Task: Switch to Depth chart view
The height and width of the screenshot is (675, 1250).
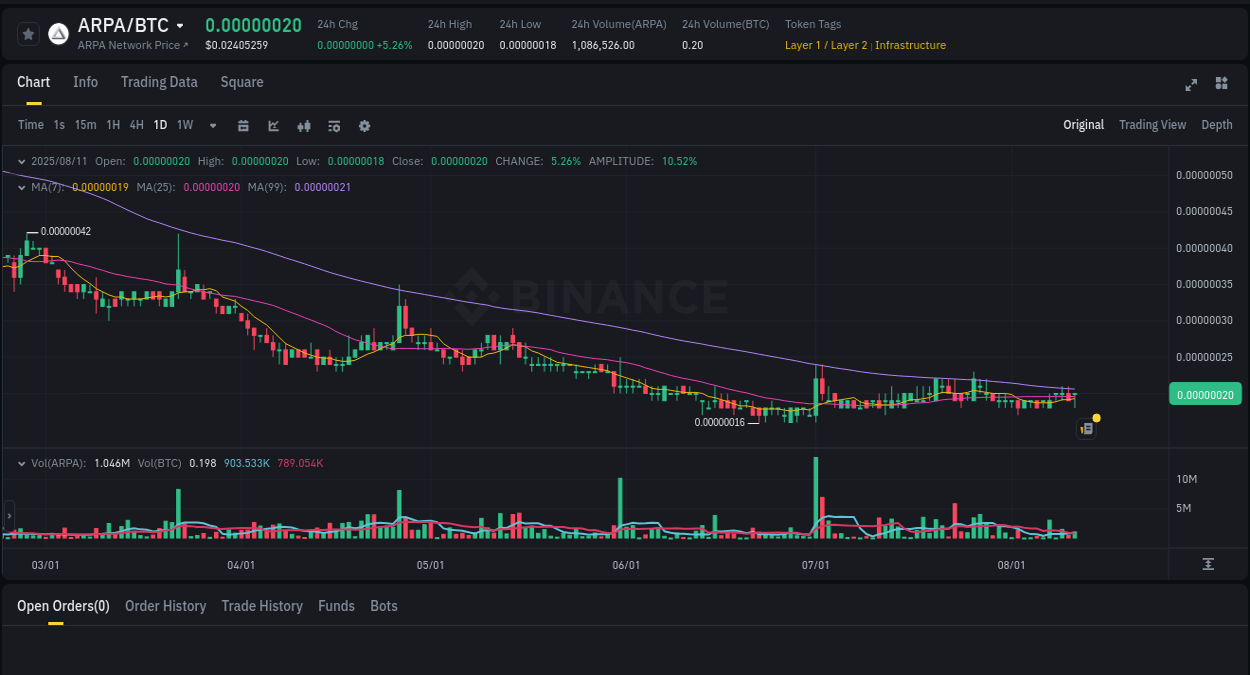Action: point(1217,125)
